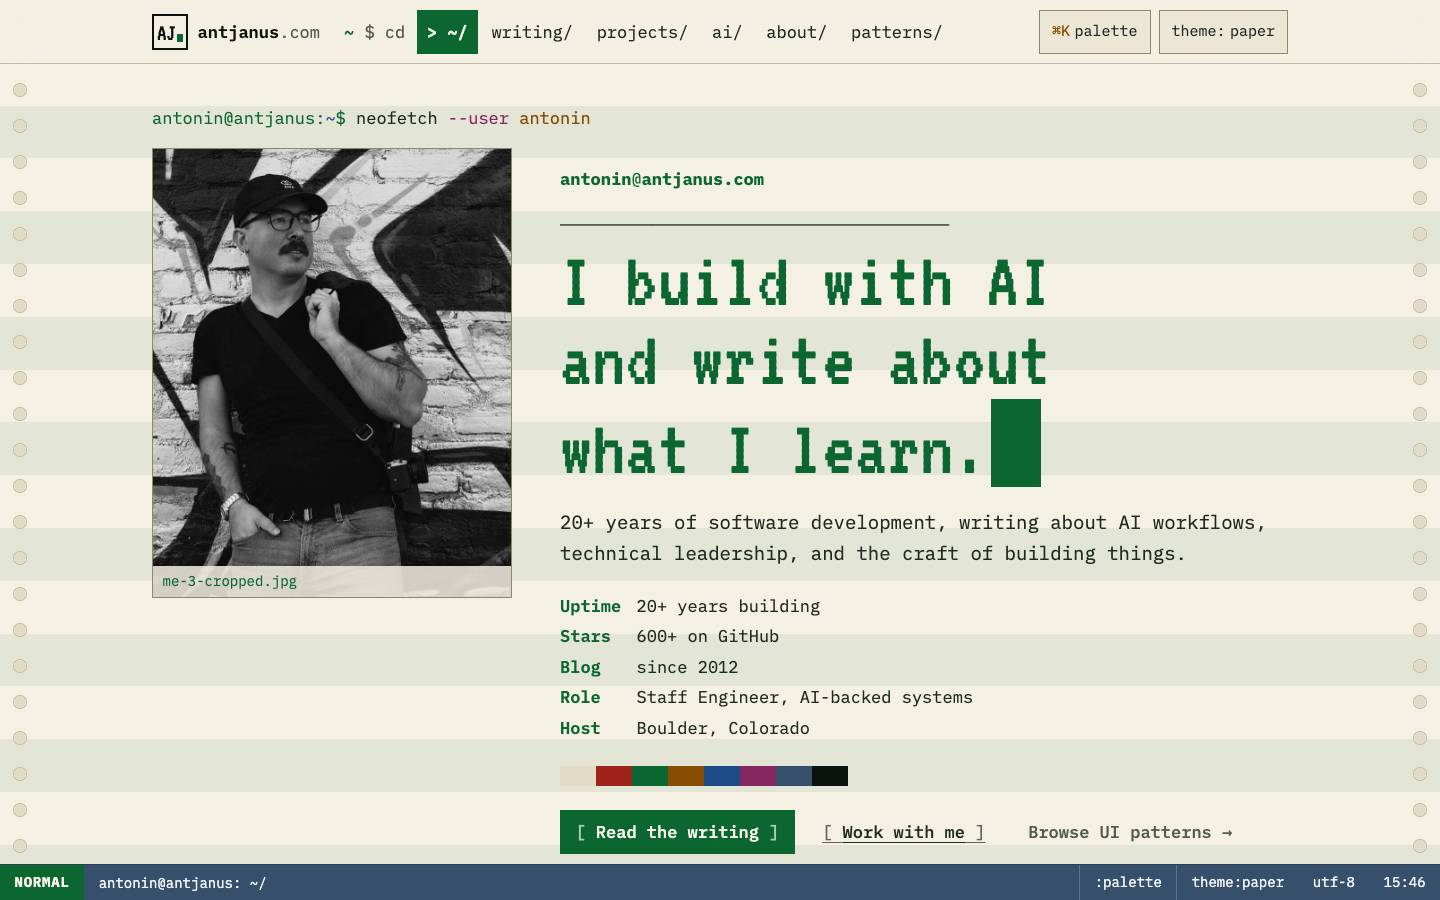Viewport: 1440px width, 900px height.
Task: Follow the Work with me link
Action: (903, 832)
